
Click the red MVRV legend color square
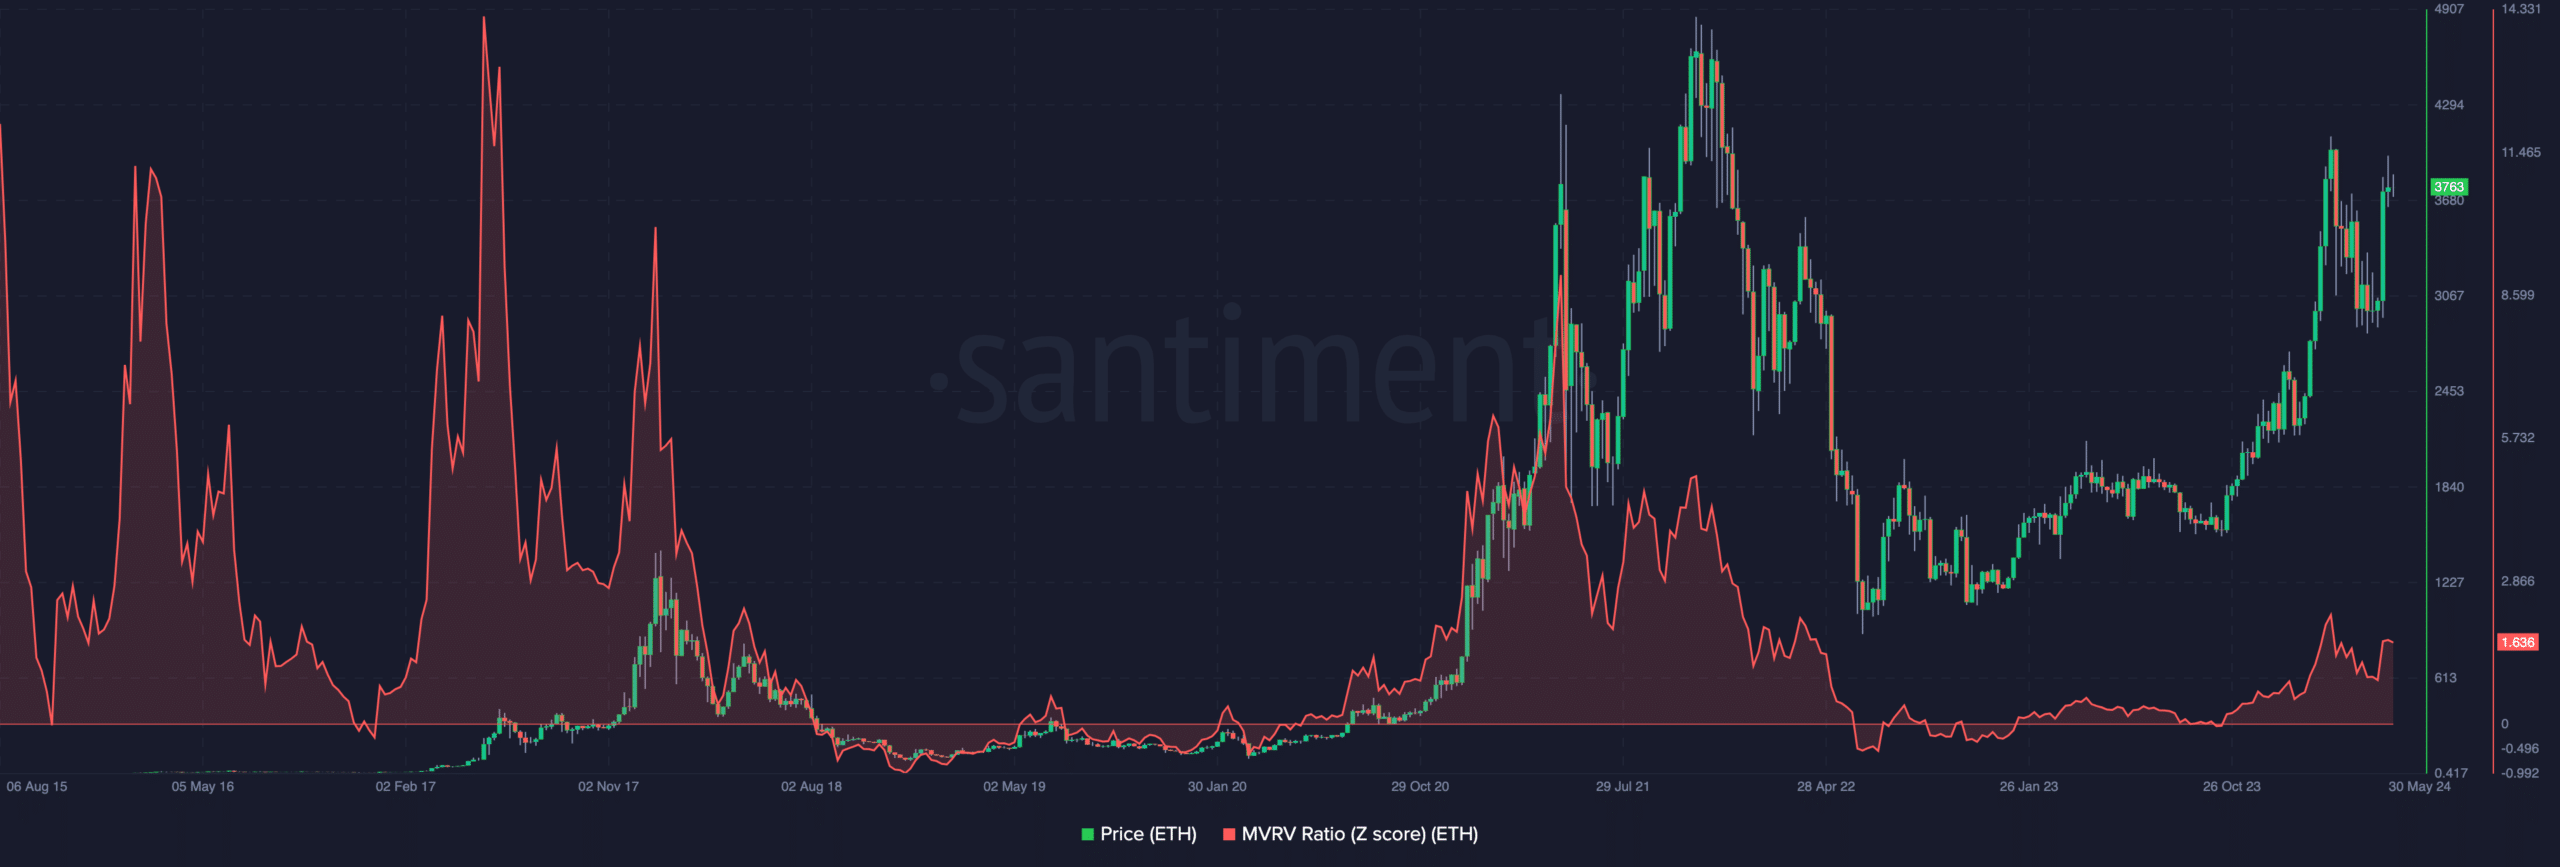pos(1229,834)
